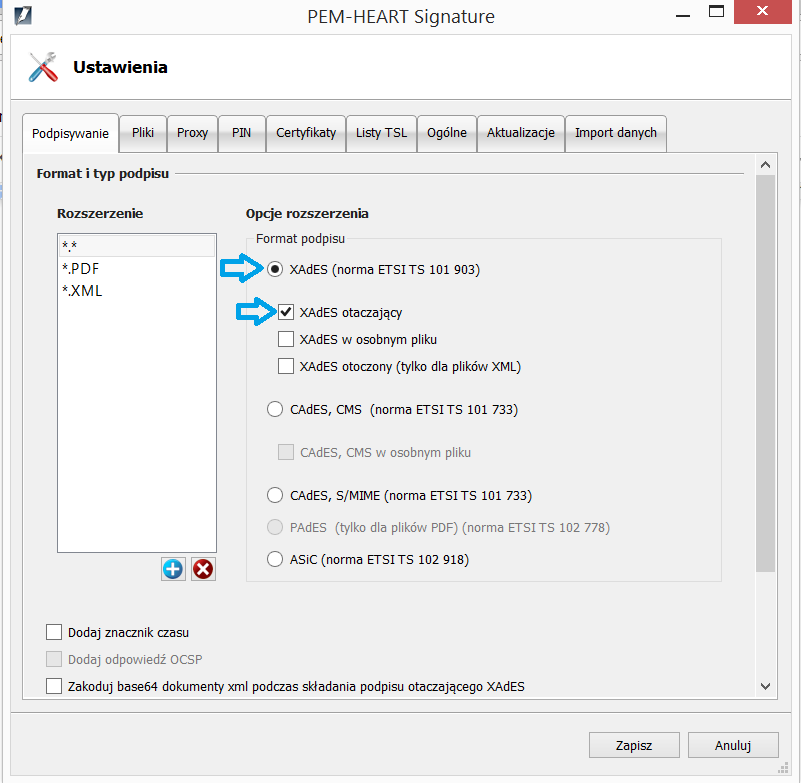The image size is (801, 783).
Task: Click the Zapisz button
Action: point(634,745)
